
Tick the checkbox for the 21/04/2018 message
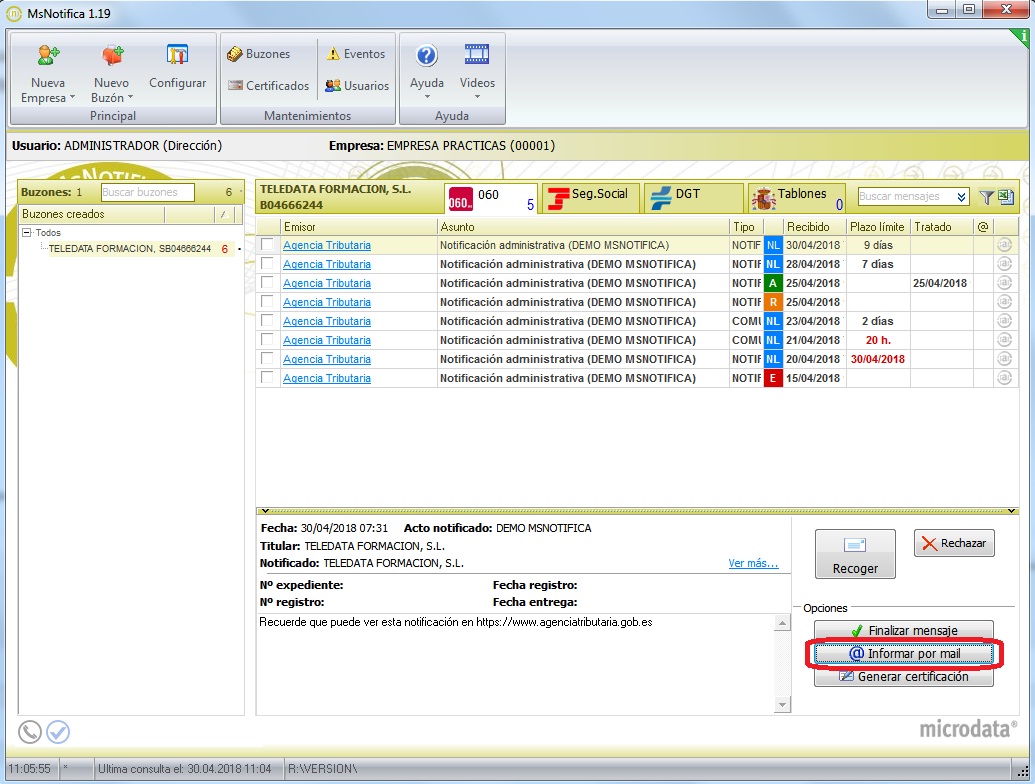pos(267,339)
